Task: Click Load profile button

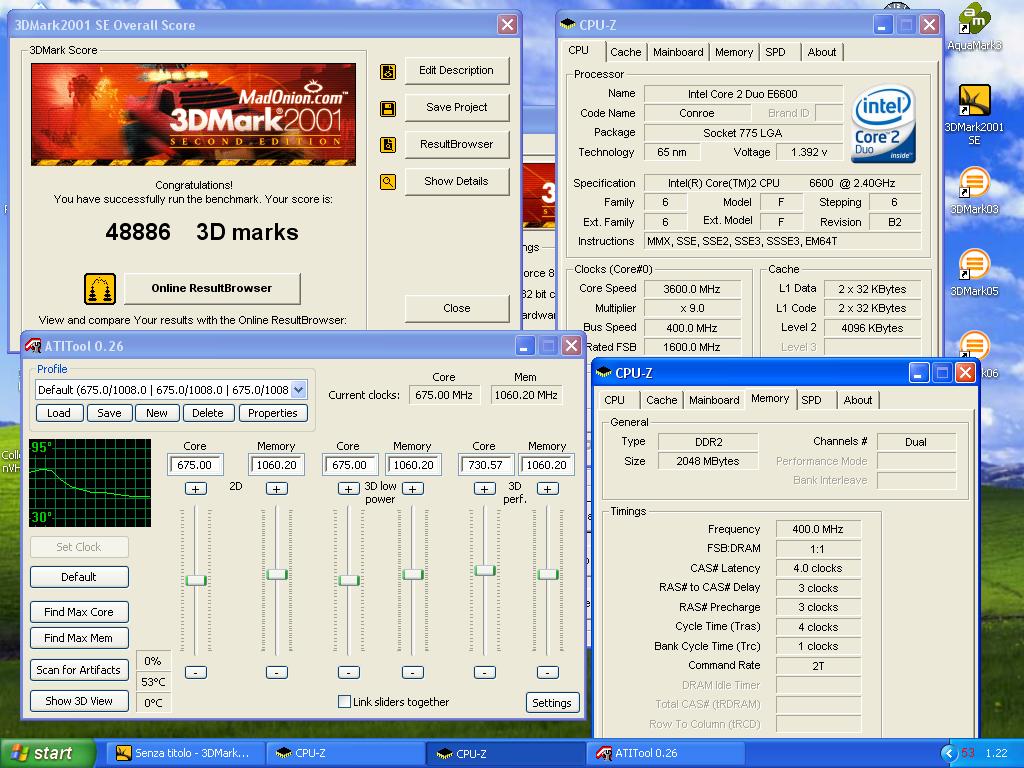Action: (59, 413)
